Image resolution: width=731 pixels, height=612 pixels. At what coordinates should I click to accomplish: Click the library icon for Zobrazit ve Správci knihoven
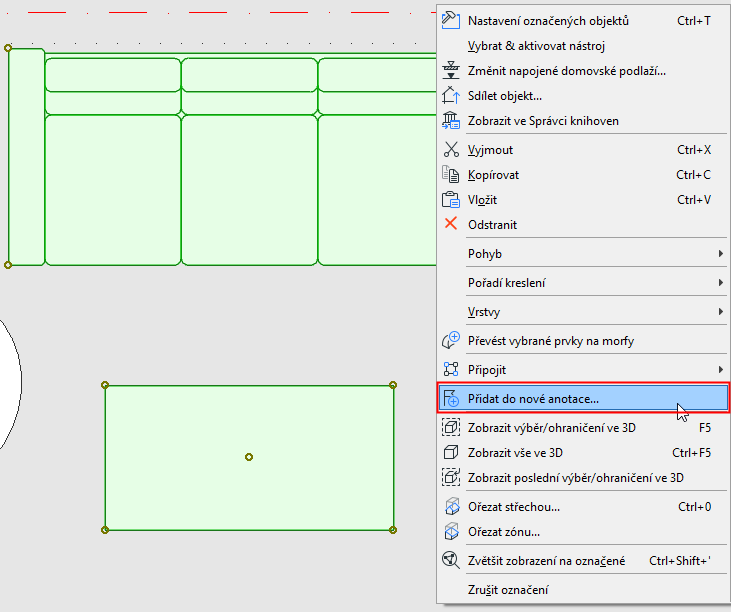[x=450, y=121]
